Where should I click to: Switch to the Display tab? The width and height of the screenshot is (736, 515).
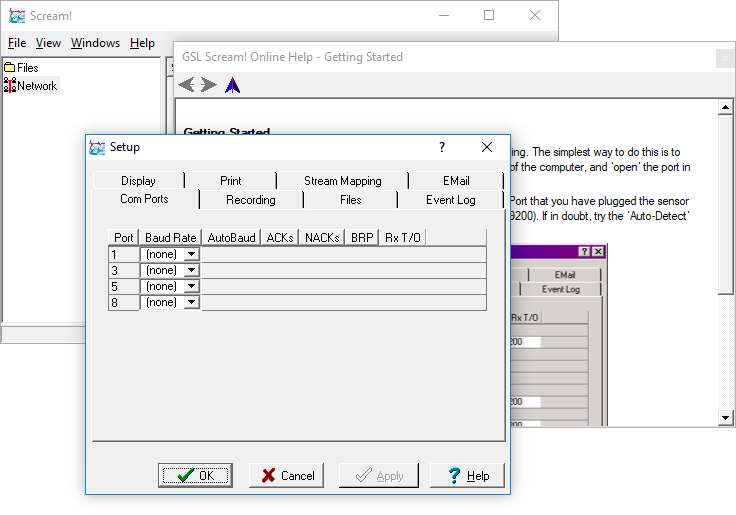138,181
